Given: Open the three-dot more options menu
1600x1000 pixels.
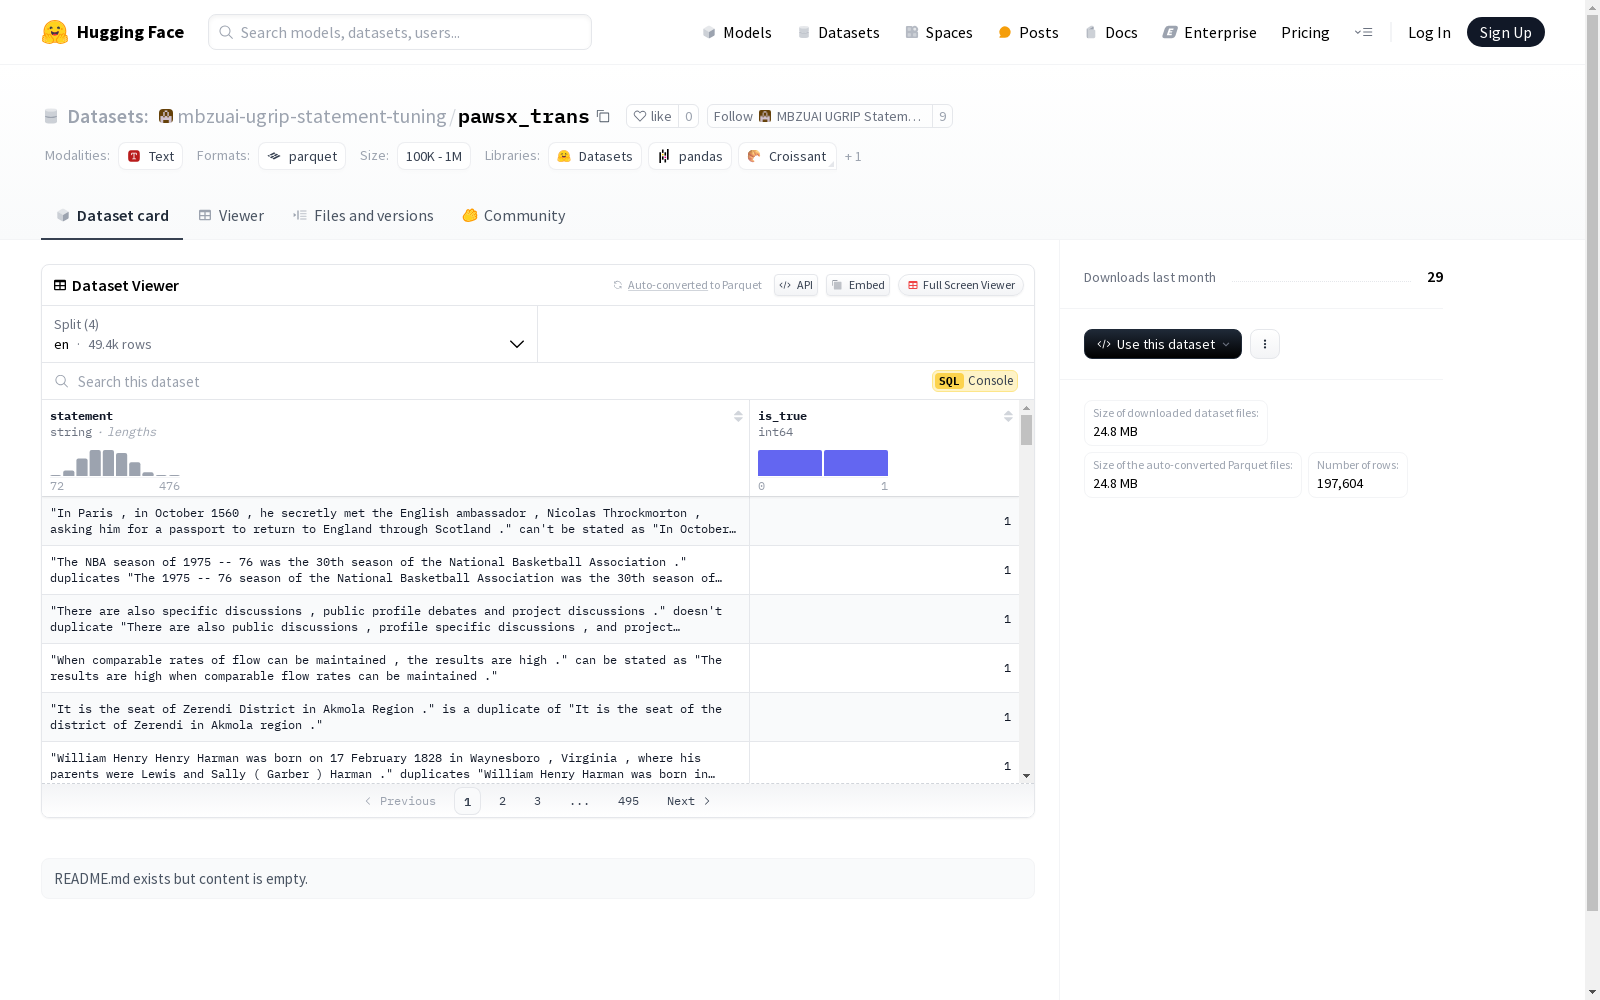Looking at the screenshot, I should (x=1265, y=344).
